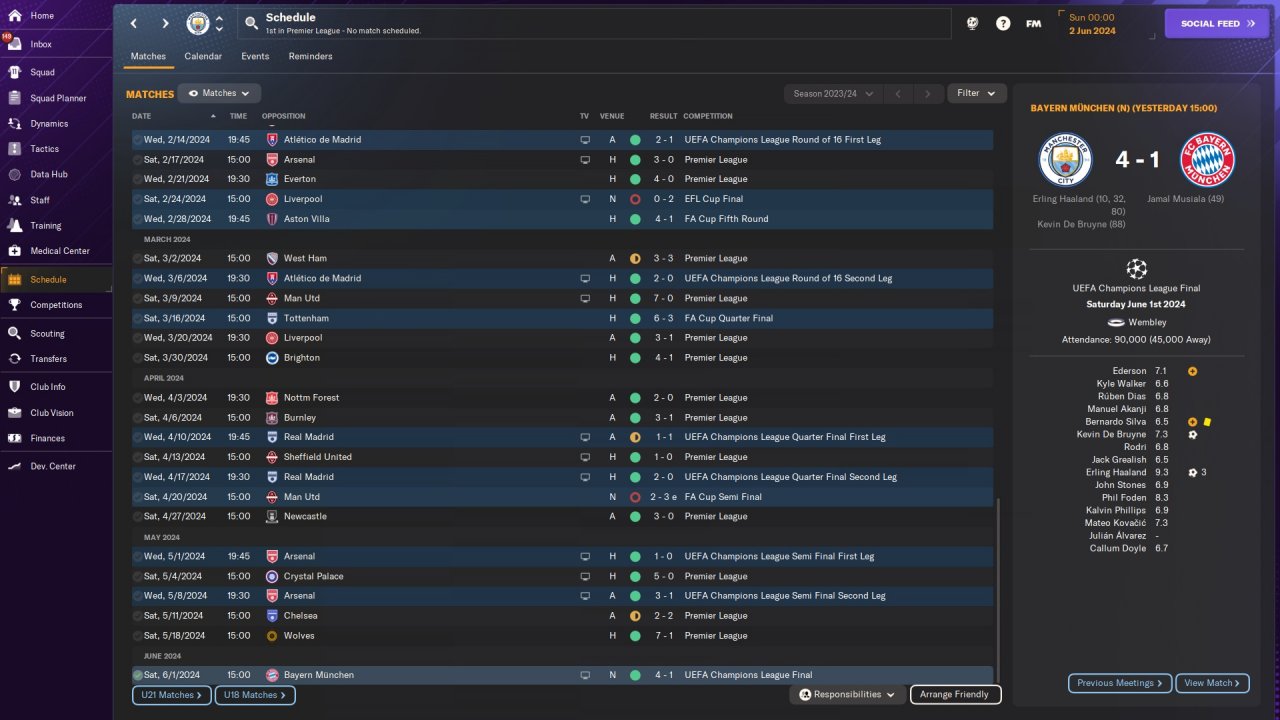Click the help question mark icon
Viewport: 1280px width, 720px height.
[x=1003, y=23]
